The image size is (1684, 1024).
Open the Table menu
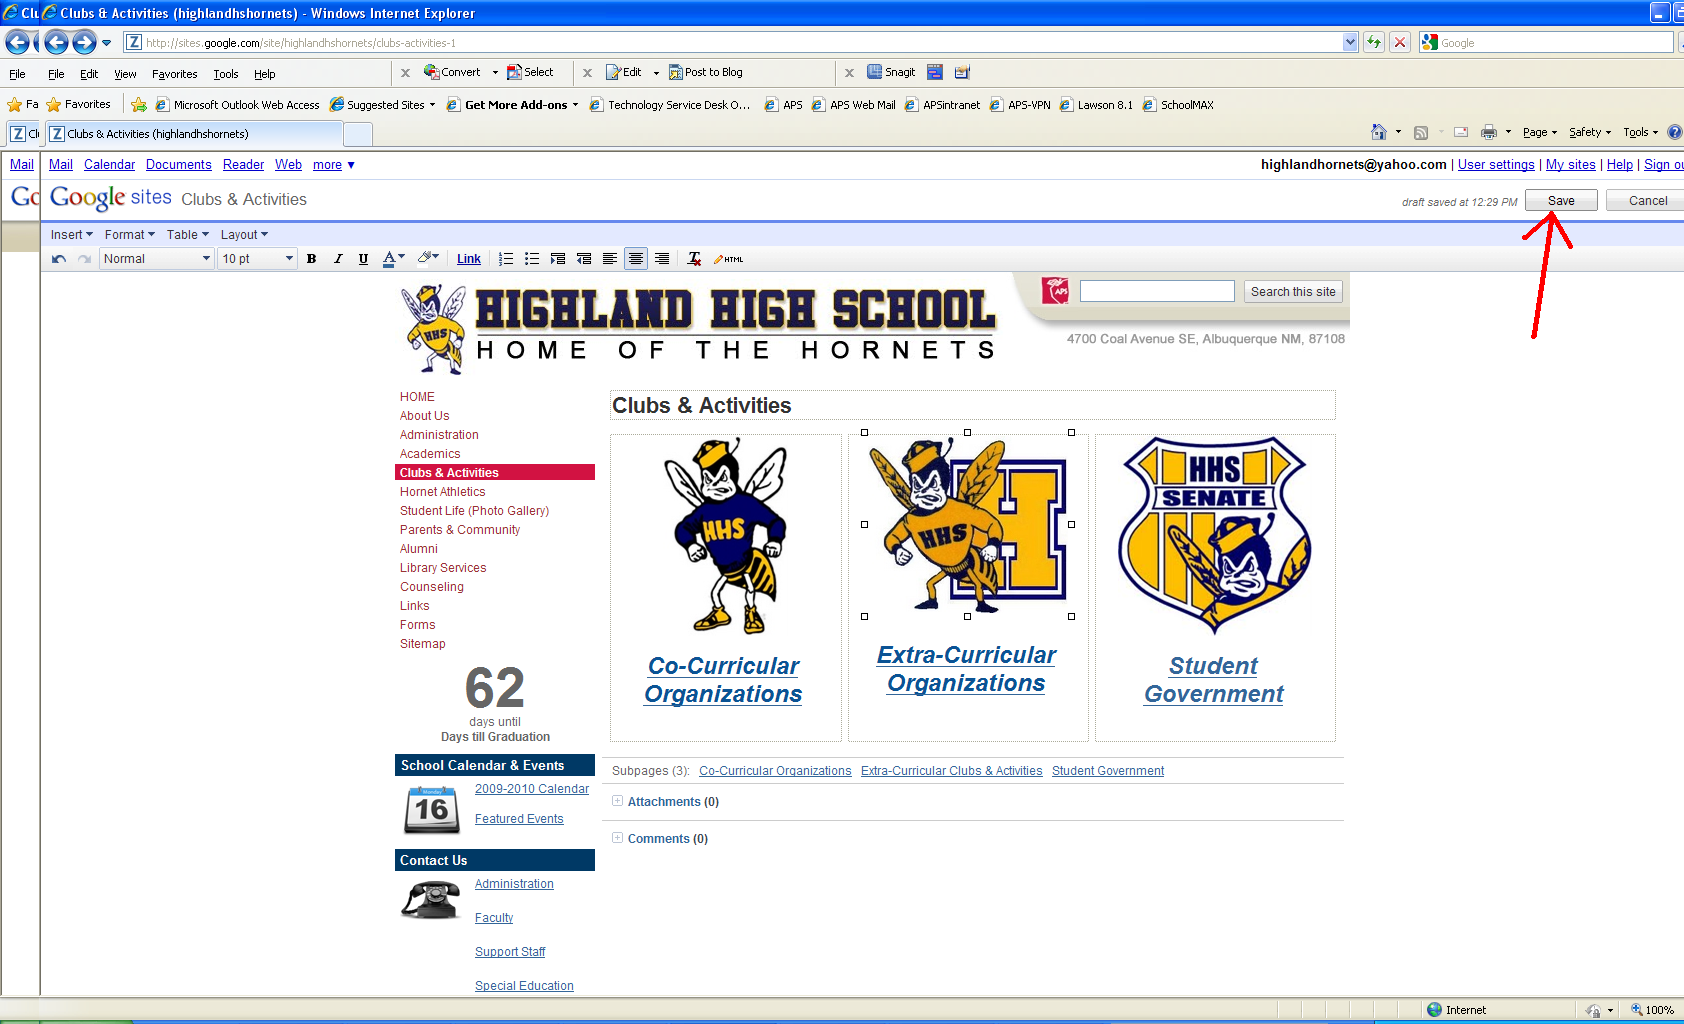[187, 235]
